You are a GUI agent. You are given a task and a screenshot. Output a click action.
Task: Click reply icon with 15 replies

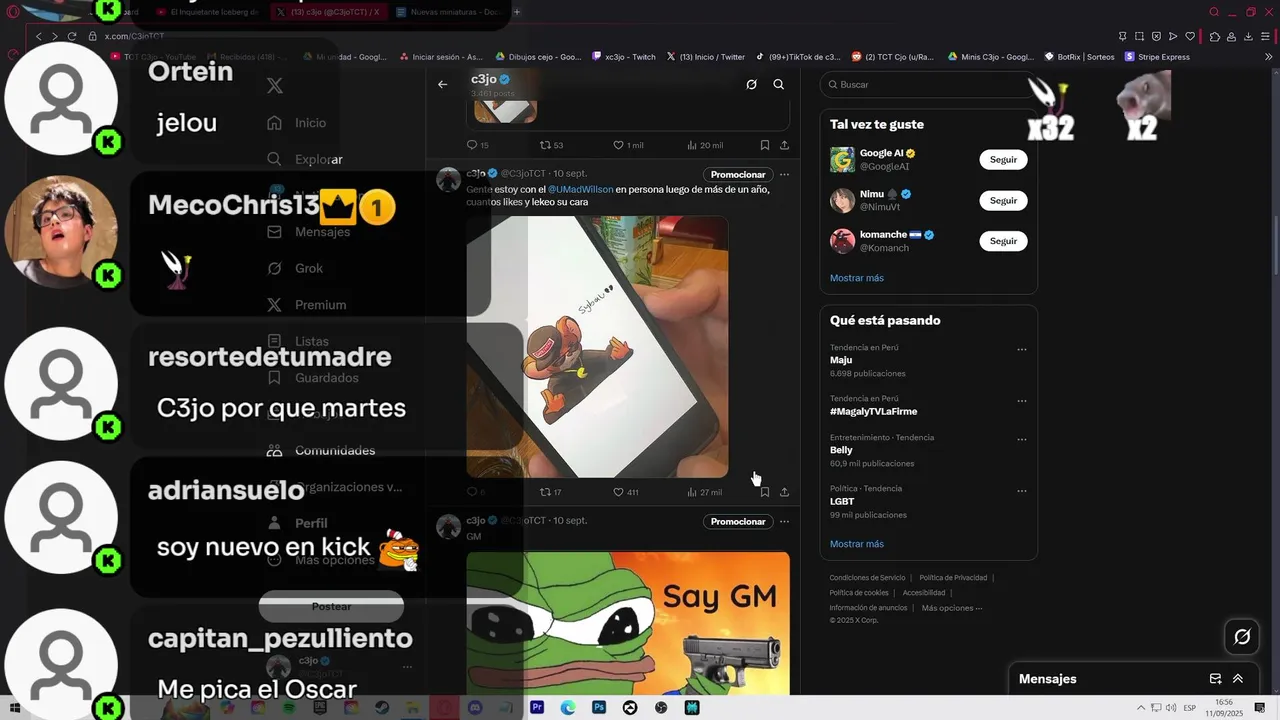(x=472, y=145)
